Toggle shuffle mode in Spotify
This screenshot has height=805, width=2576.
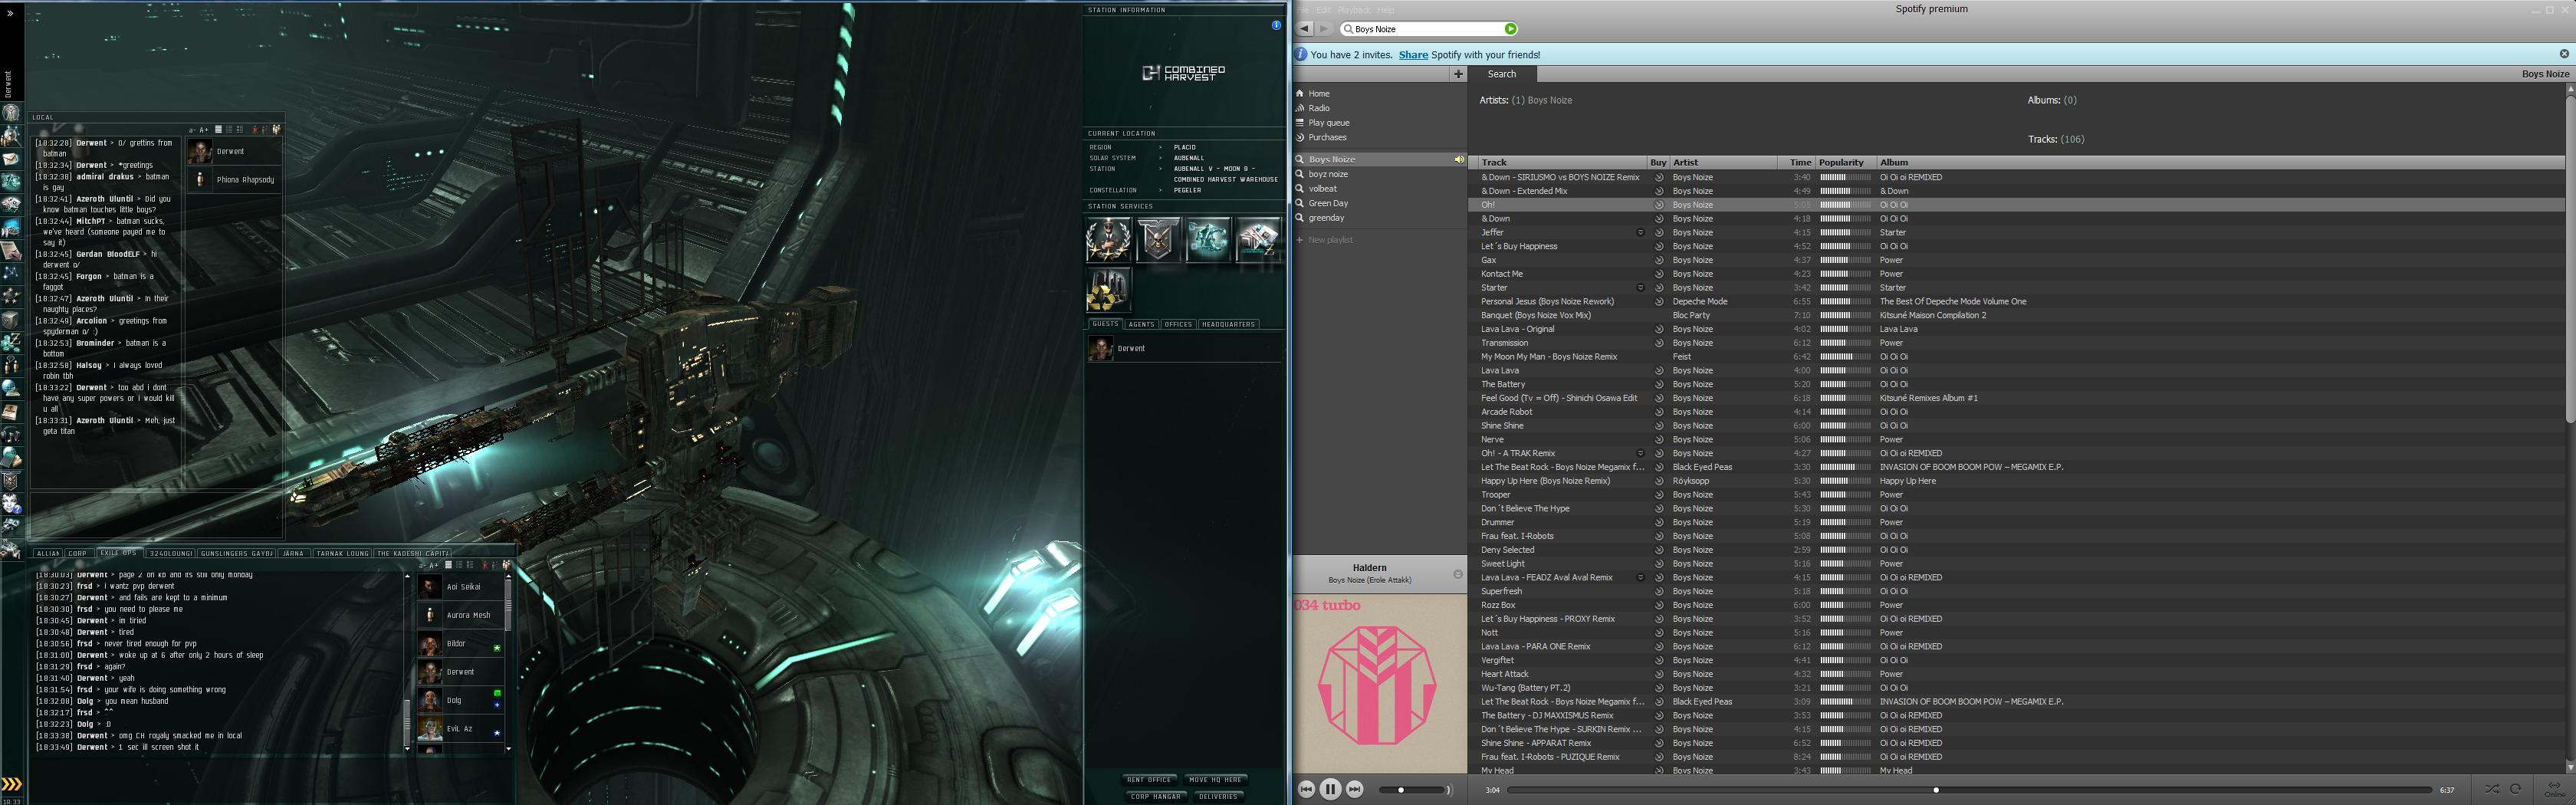(x=2492, y=789)
